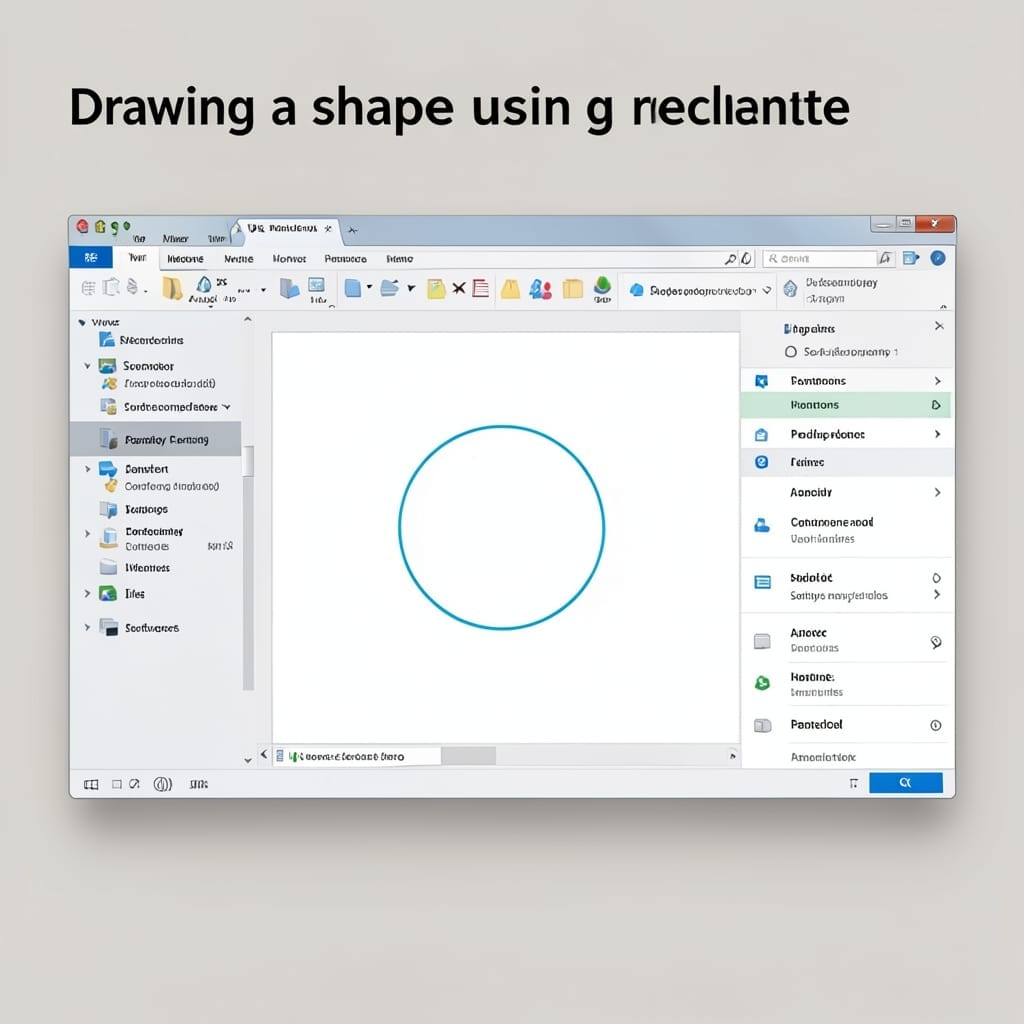Click the hexagon icon beside 'Defeoamtiofey'

pos(790,288)
